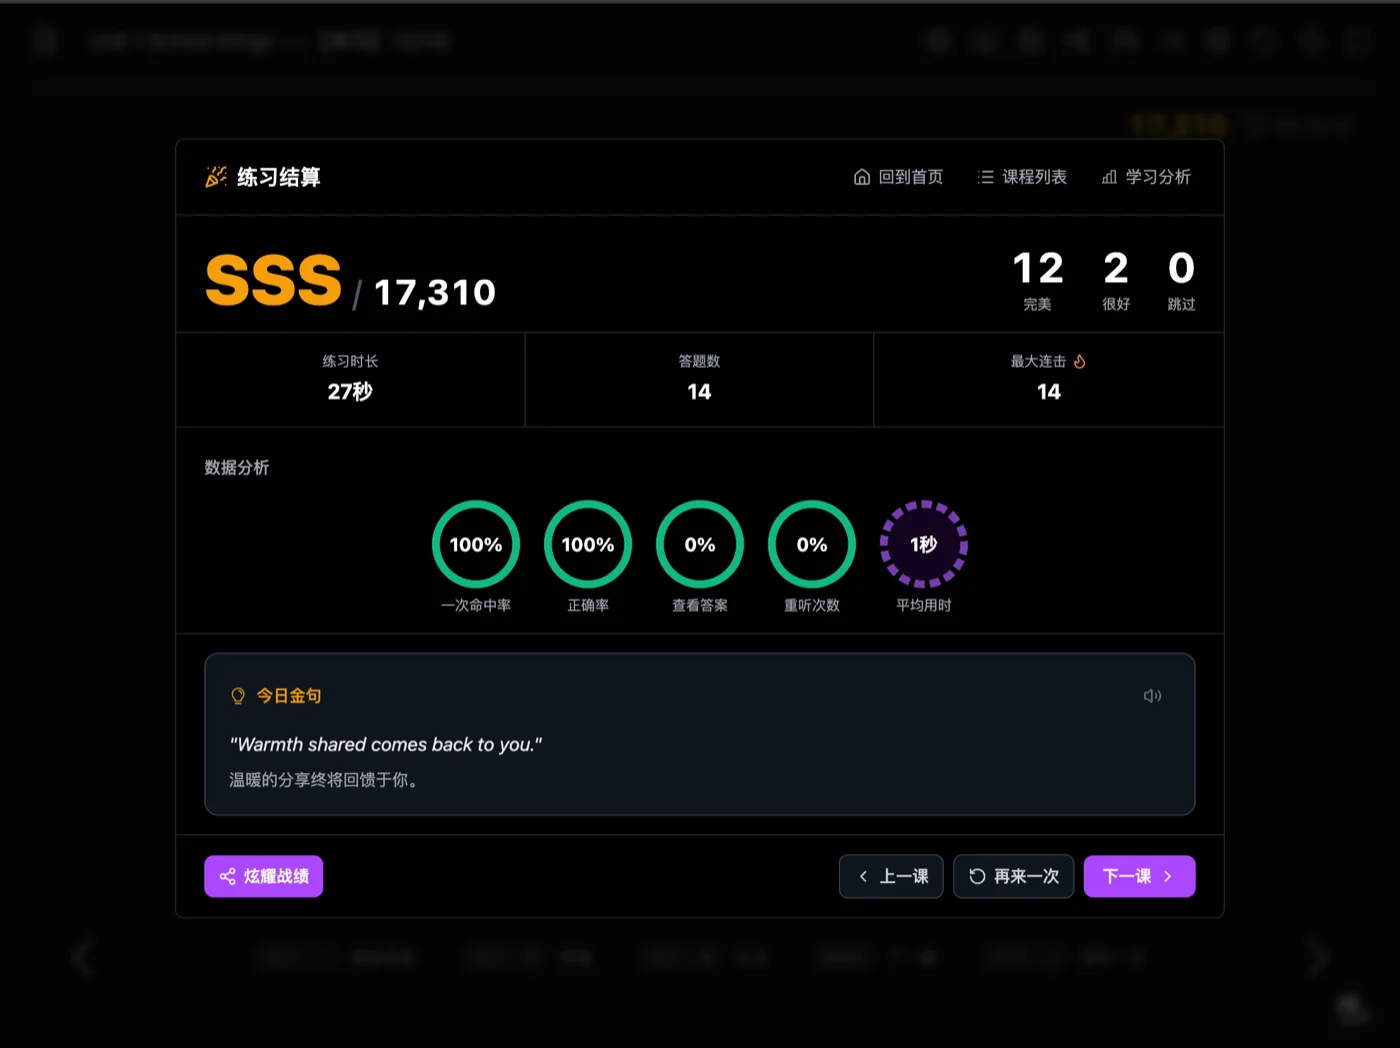Click the "Warmth shared comes back to you" quote
This screenshot has width=1400, height=1048.
(386, 745)
